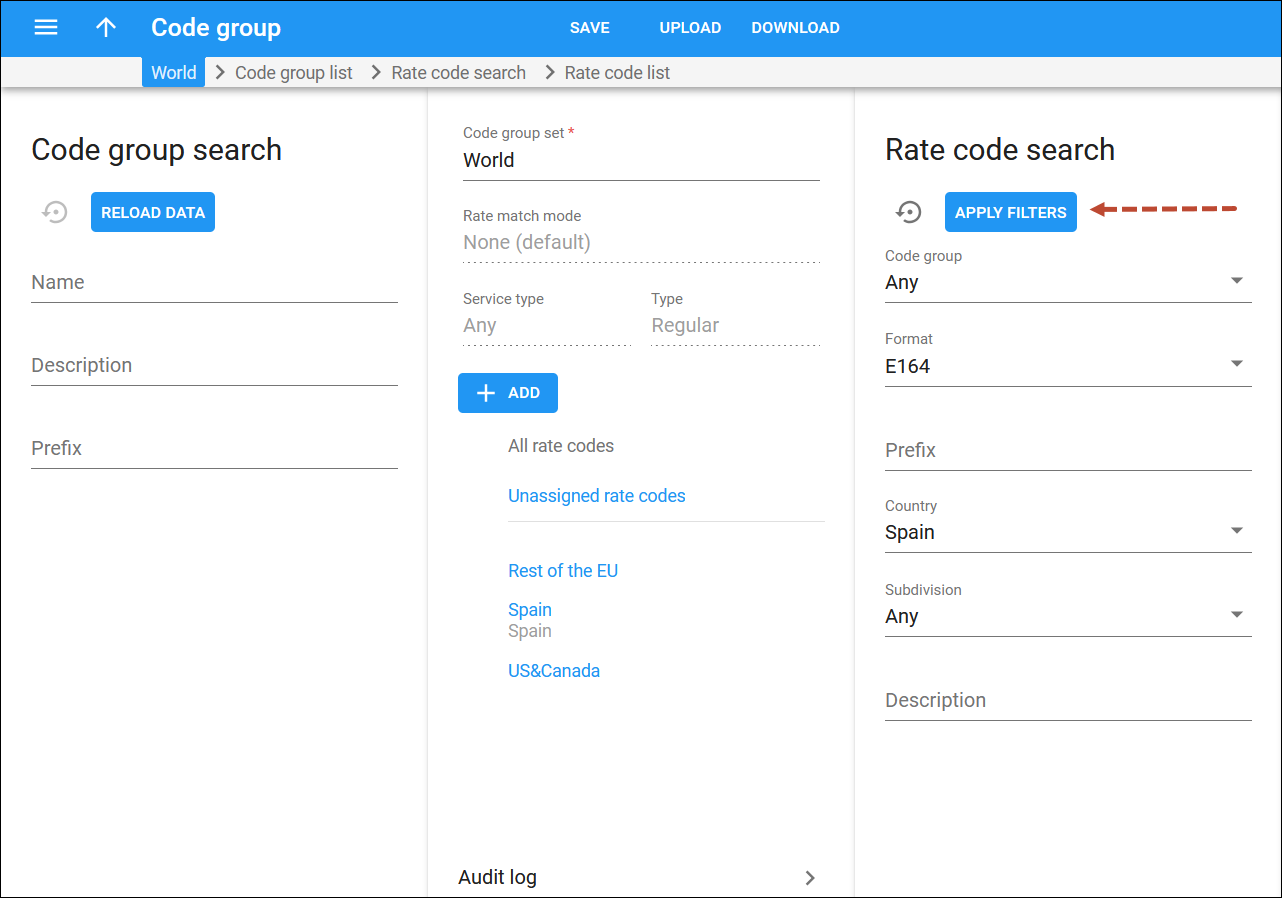Click Prefix field in Code group search
The image size is (1282, 898).
[x=214, y=449]
